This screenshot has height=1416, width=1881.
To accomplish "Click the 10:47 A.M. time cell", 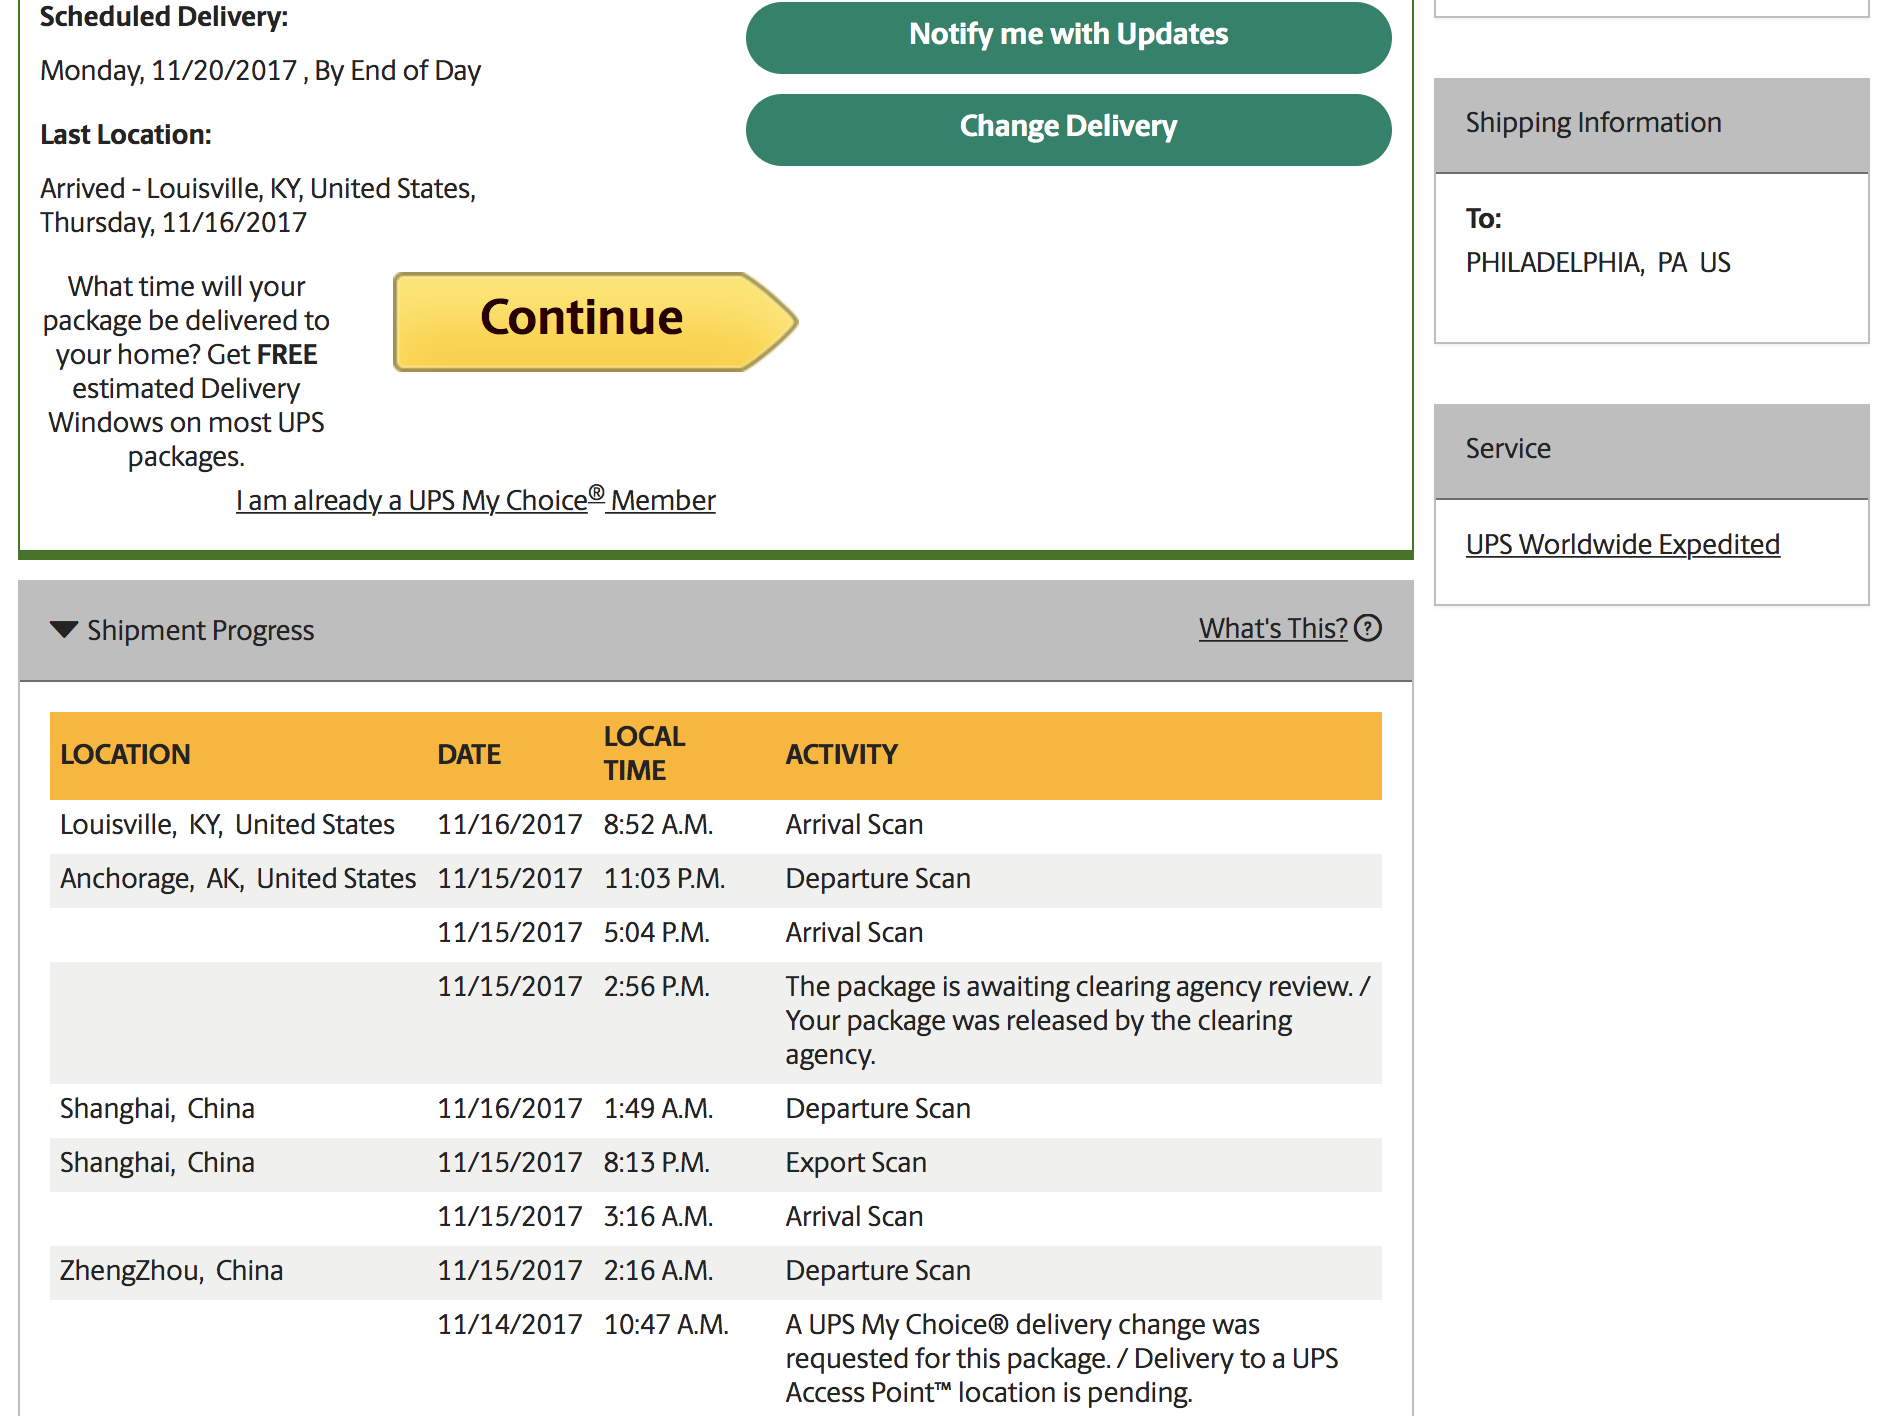I will coord(666,1324).
